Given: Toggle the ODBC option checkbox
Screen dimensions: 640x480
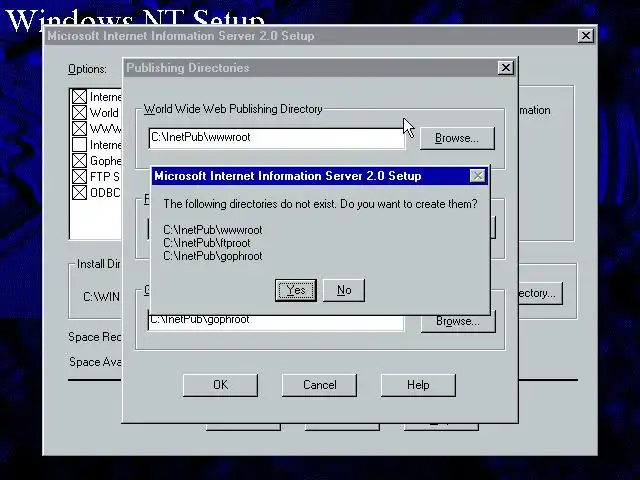Looking at the screenshot, I should [x=79, y=192].
